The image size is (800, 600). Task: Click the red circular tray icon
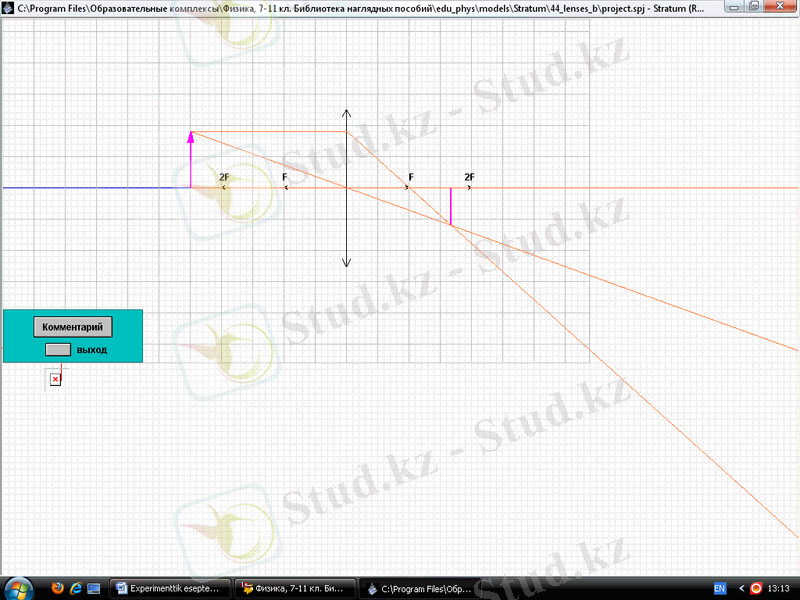[756, 589]
